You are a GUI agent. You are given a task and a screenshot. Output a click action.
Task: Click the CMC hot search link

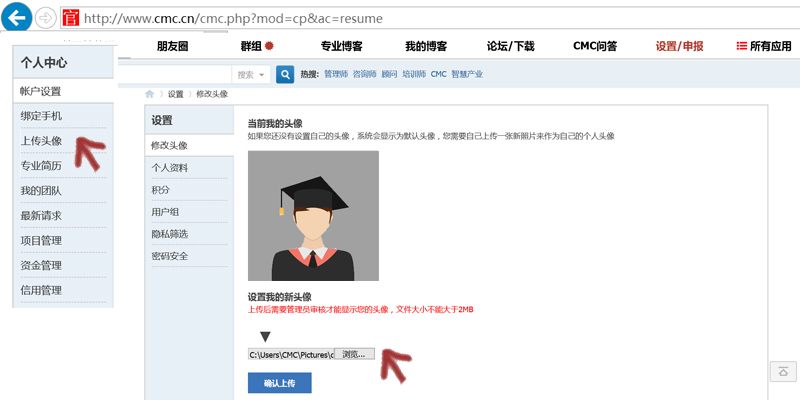tap(438, 74)
